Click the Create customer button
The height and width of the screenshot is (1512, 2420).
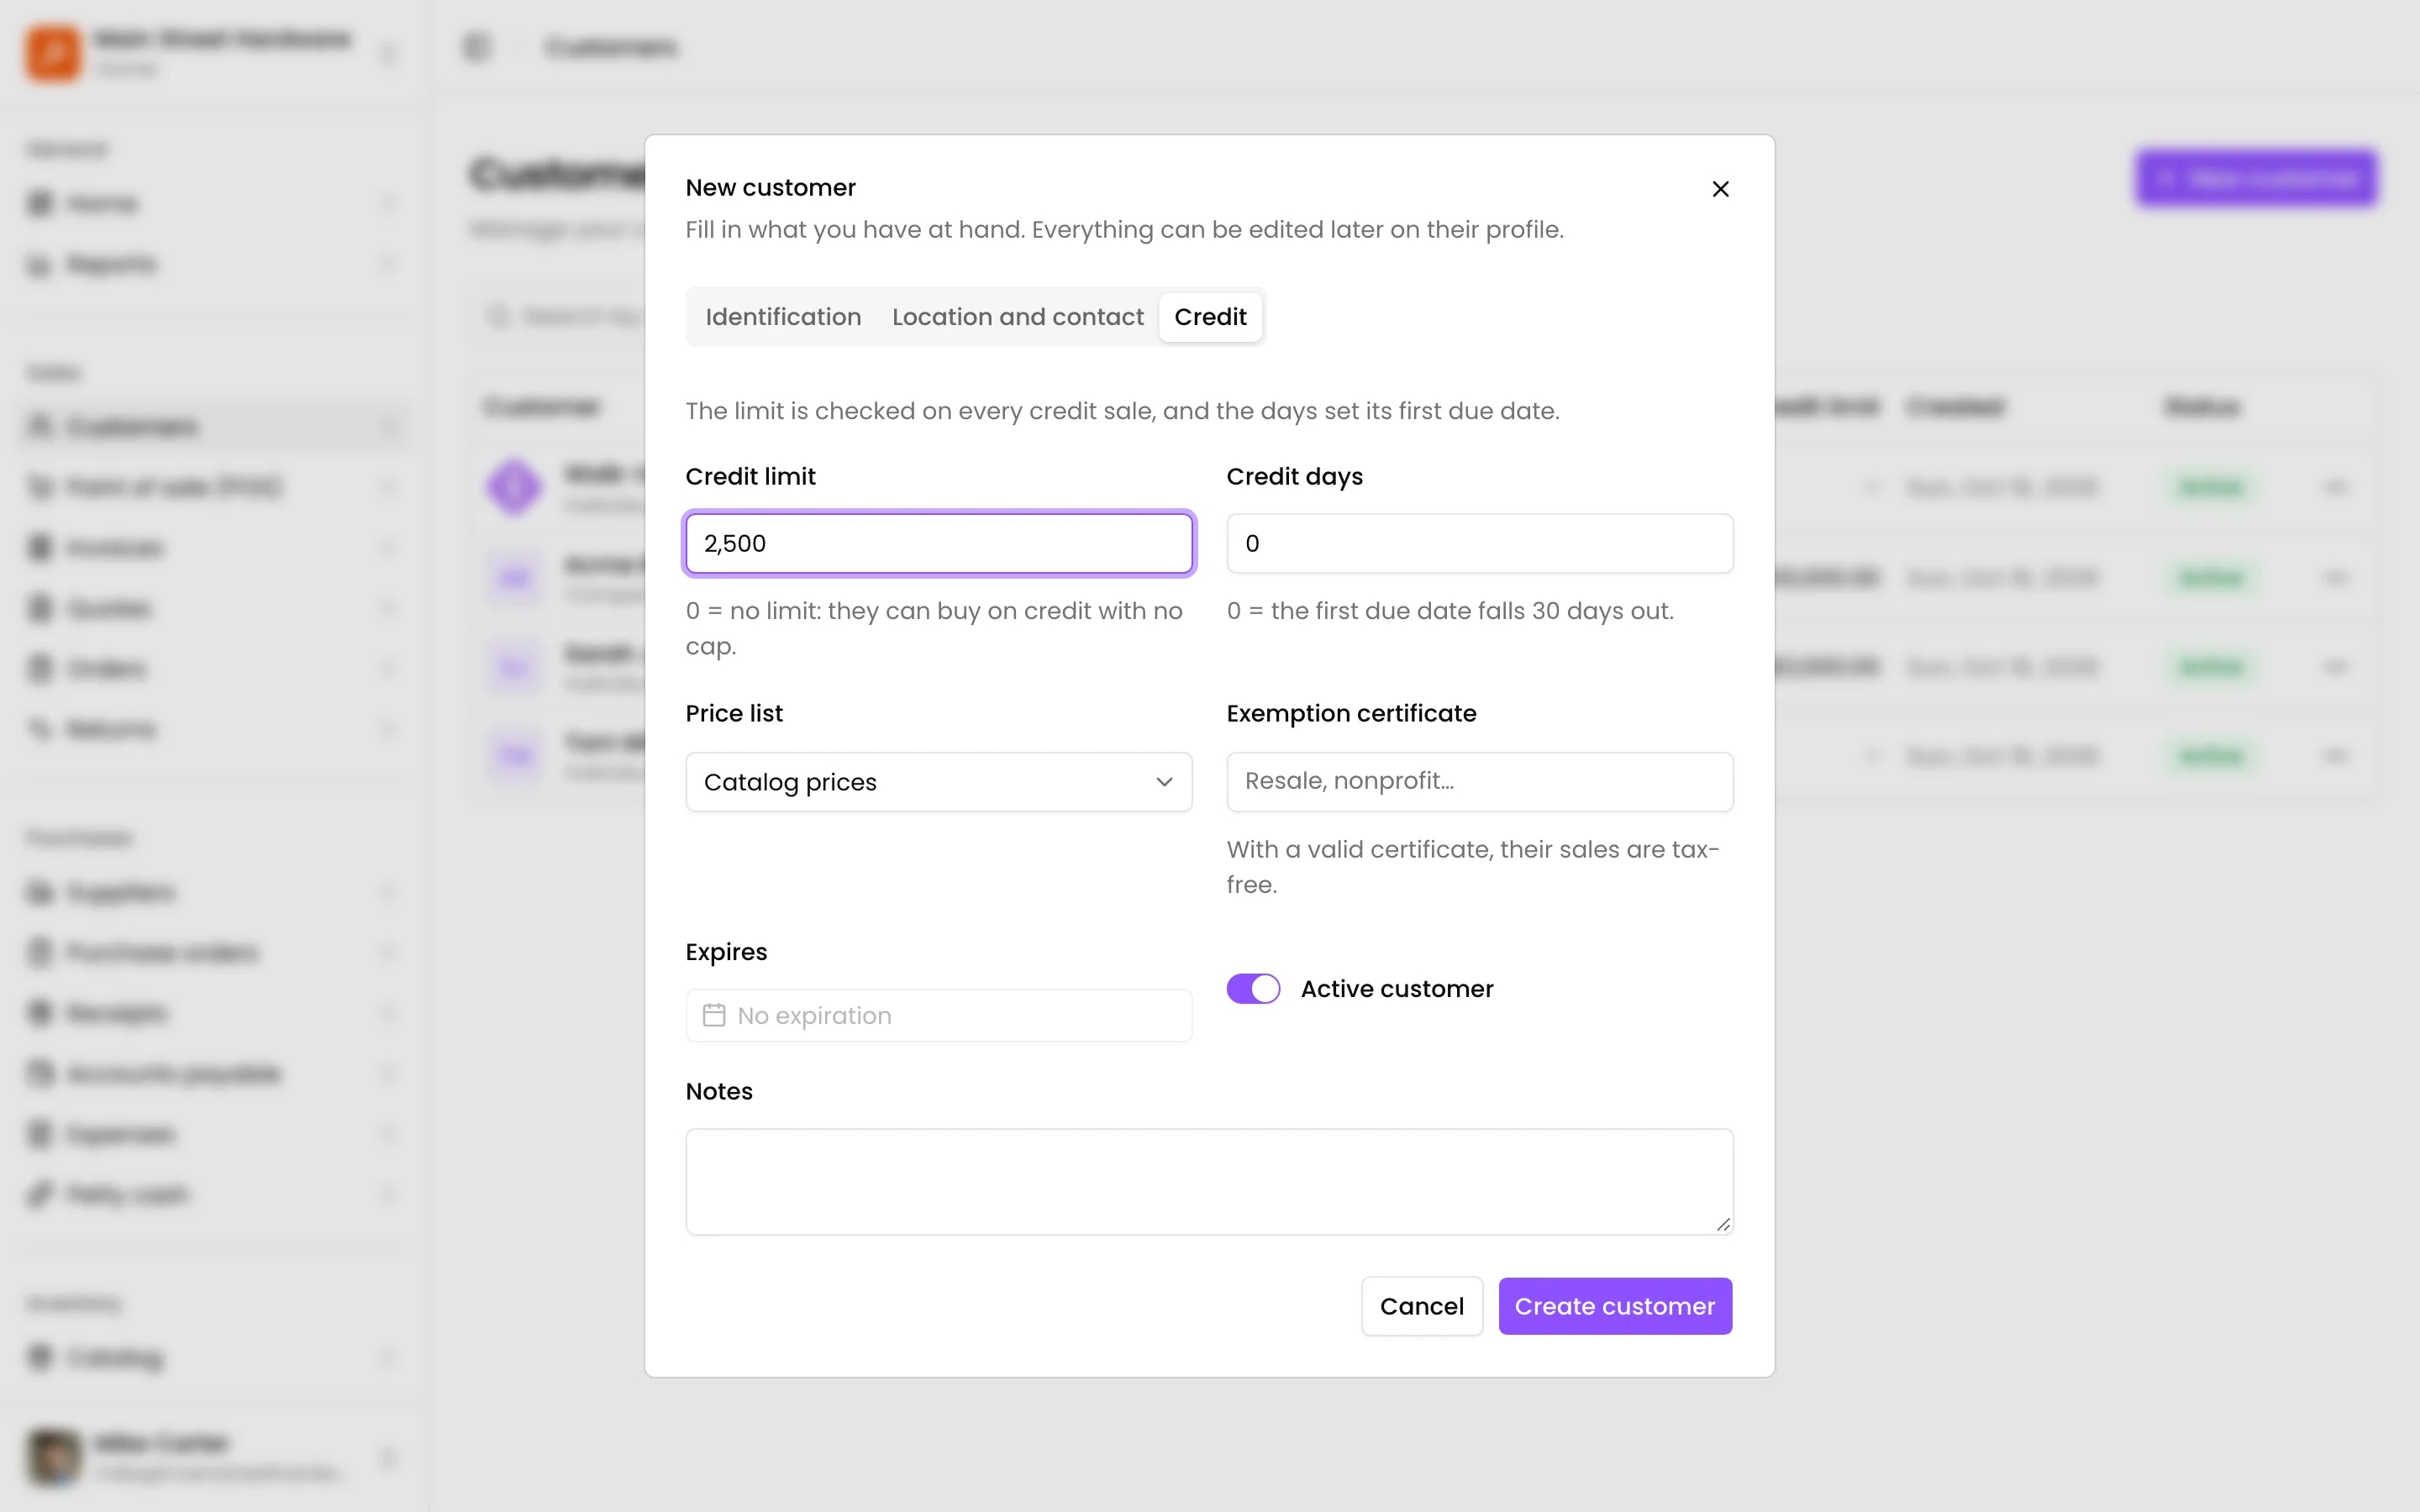pyautogui.click(x=1614, y=1306)
